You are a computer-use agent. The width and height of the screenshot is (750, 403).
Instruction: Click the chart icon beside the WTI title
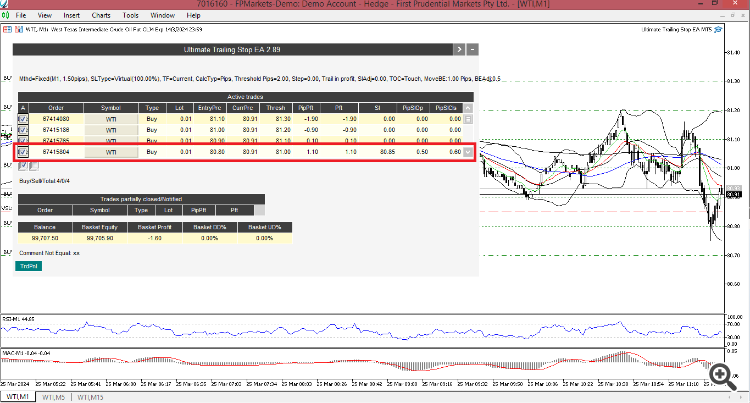(19, 30)
